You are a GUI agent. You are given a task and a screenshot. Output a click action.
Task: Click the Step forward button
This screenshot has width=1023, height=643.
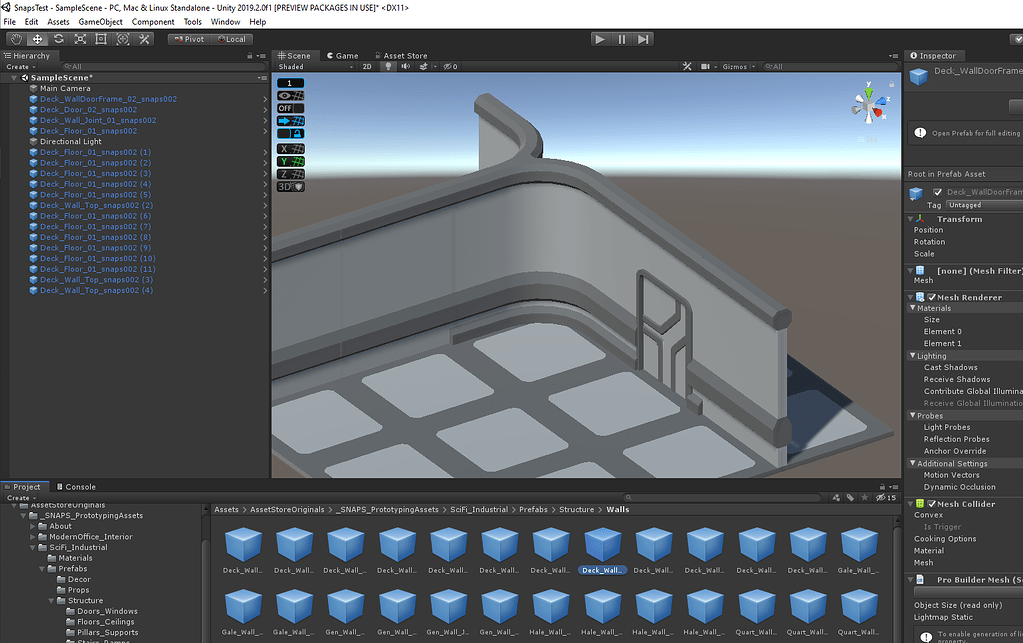pyautogui.click(x=643, y=39)
